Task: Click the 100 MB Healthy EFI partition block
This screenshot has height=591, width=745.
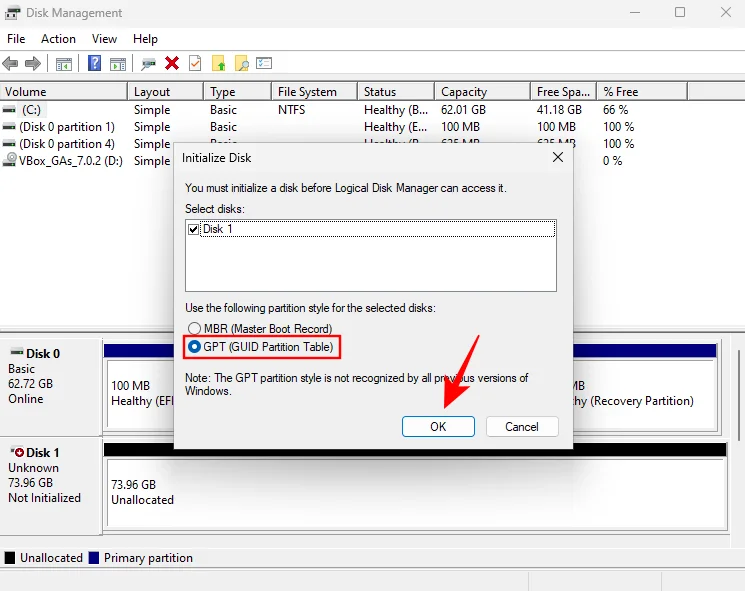Action: [x=141, y=393]
